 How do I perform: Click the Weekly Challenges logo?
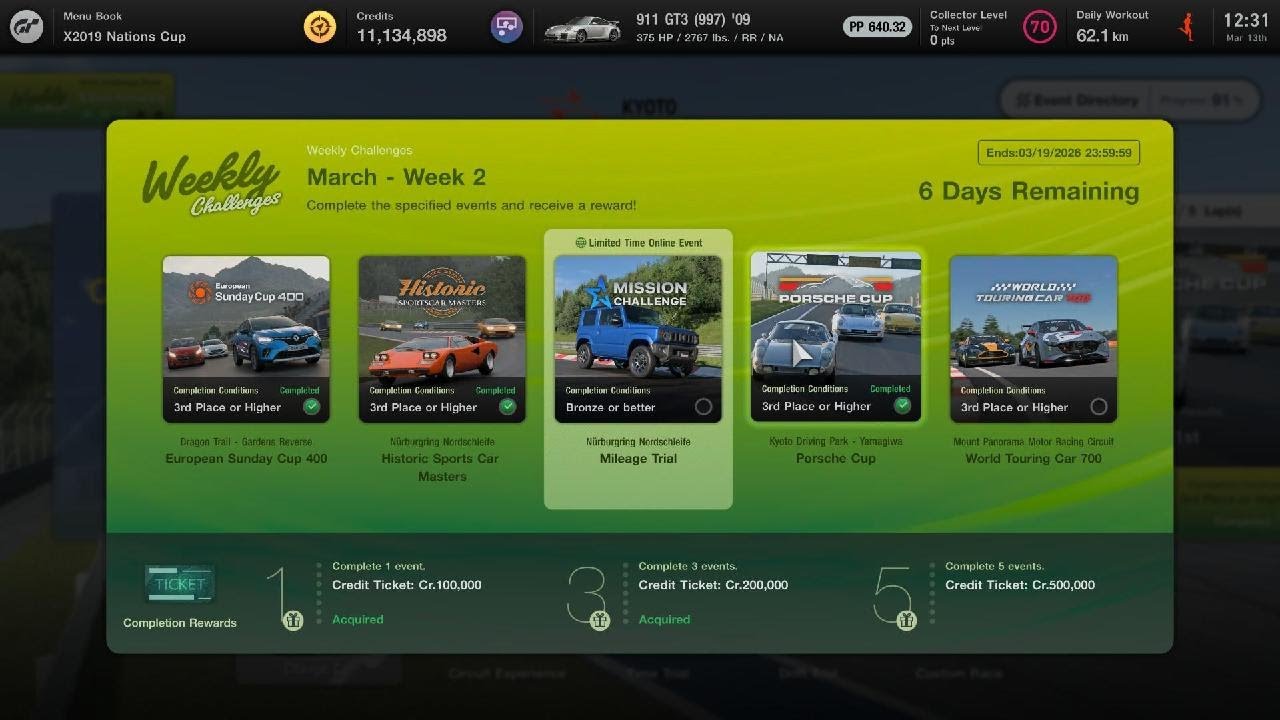point(211,183)
